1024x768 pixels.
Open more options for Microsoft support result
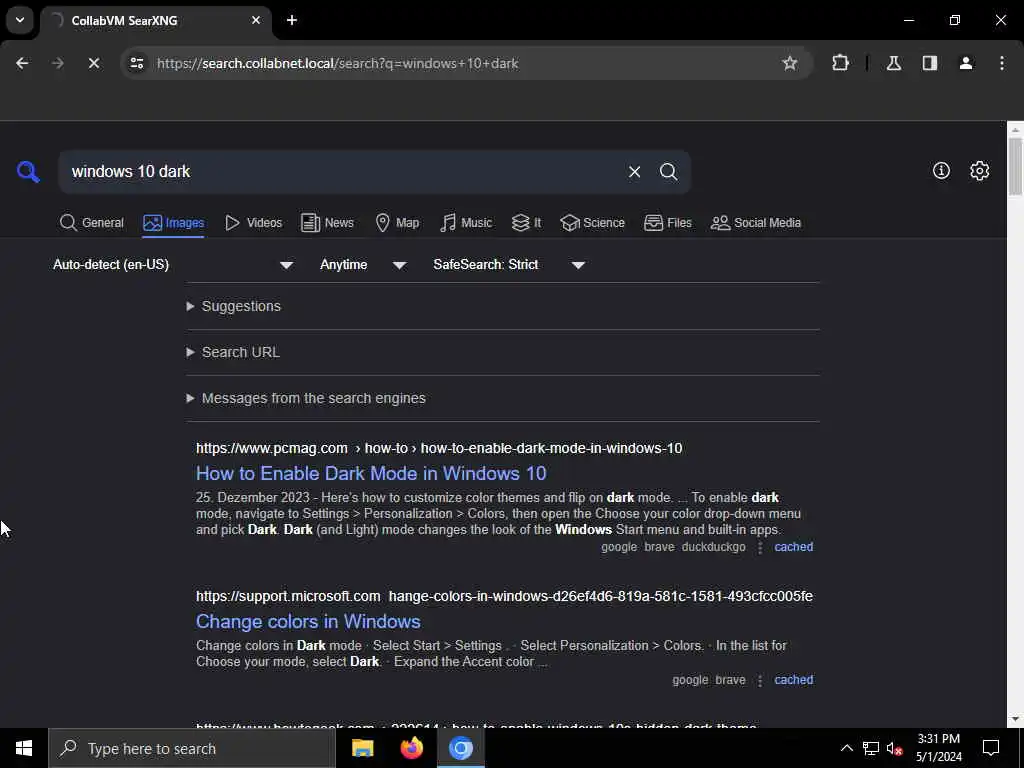click(760, 680)
